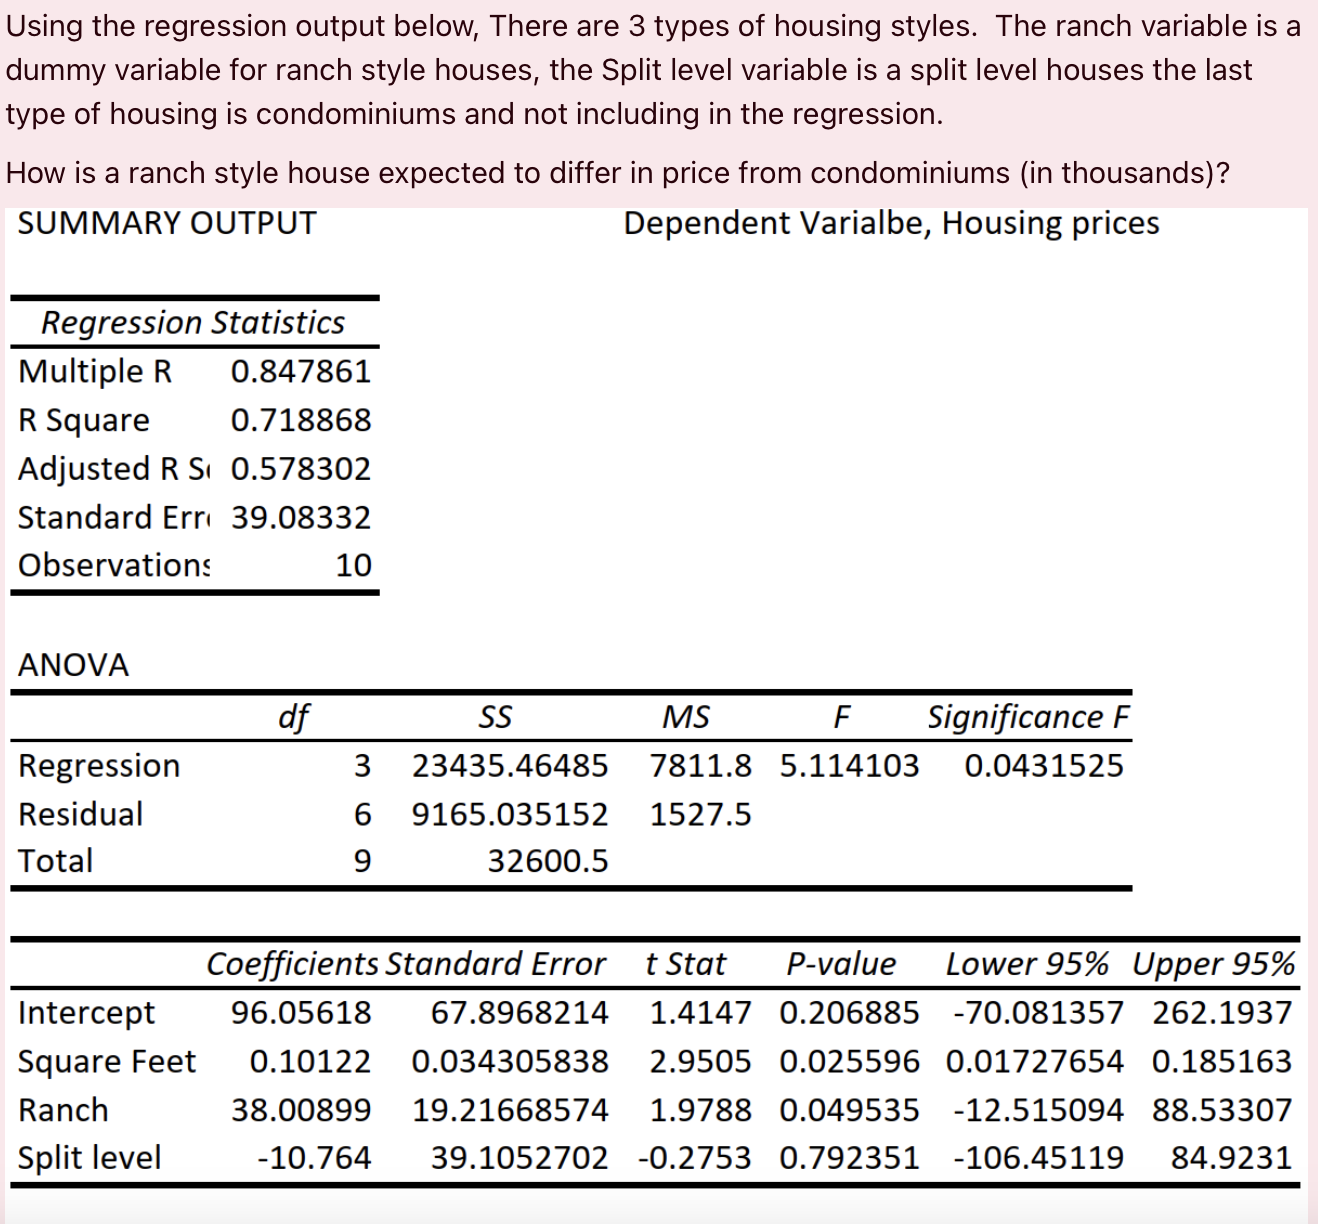Viewport: 1318px width, 1224px height.
Task: Select the Multiple R value cell
Action: (299, 371)
